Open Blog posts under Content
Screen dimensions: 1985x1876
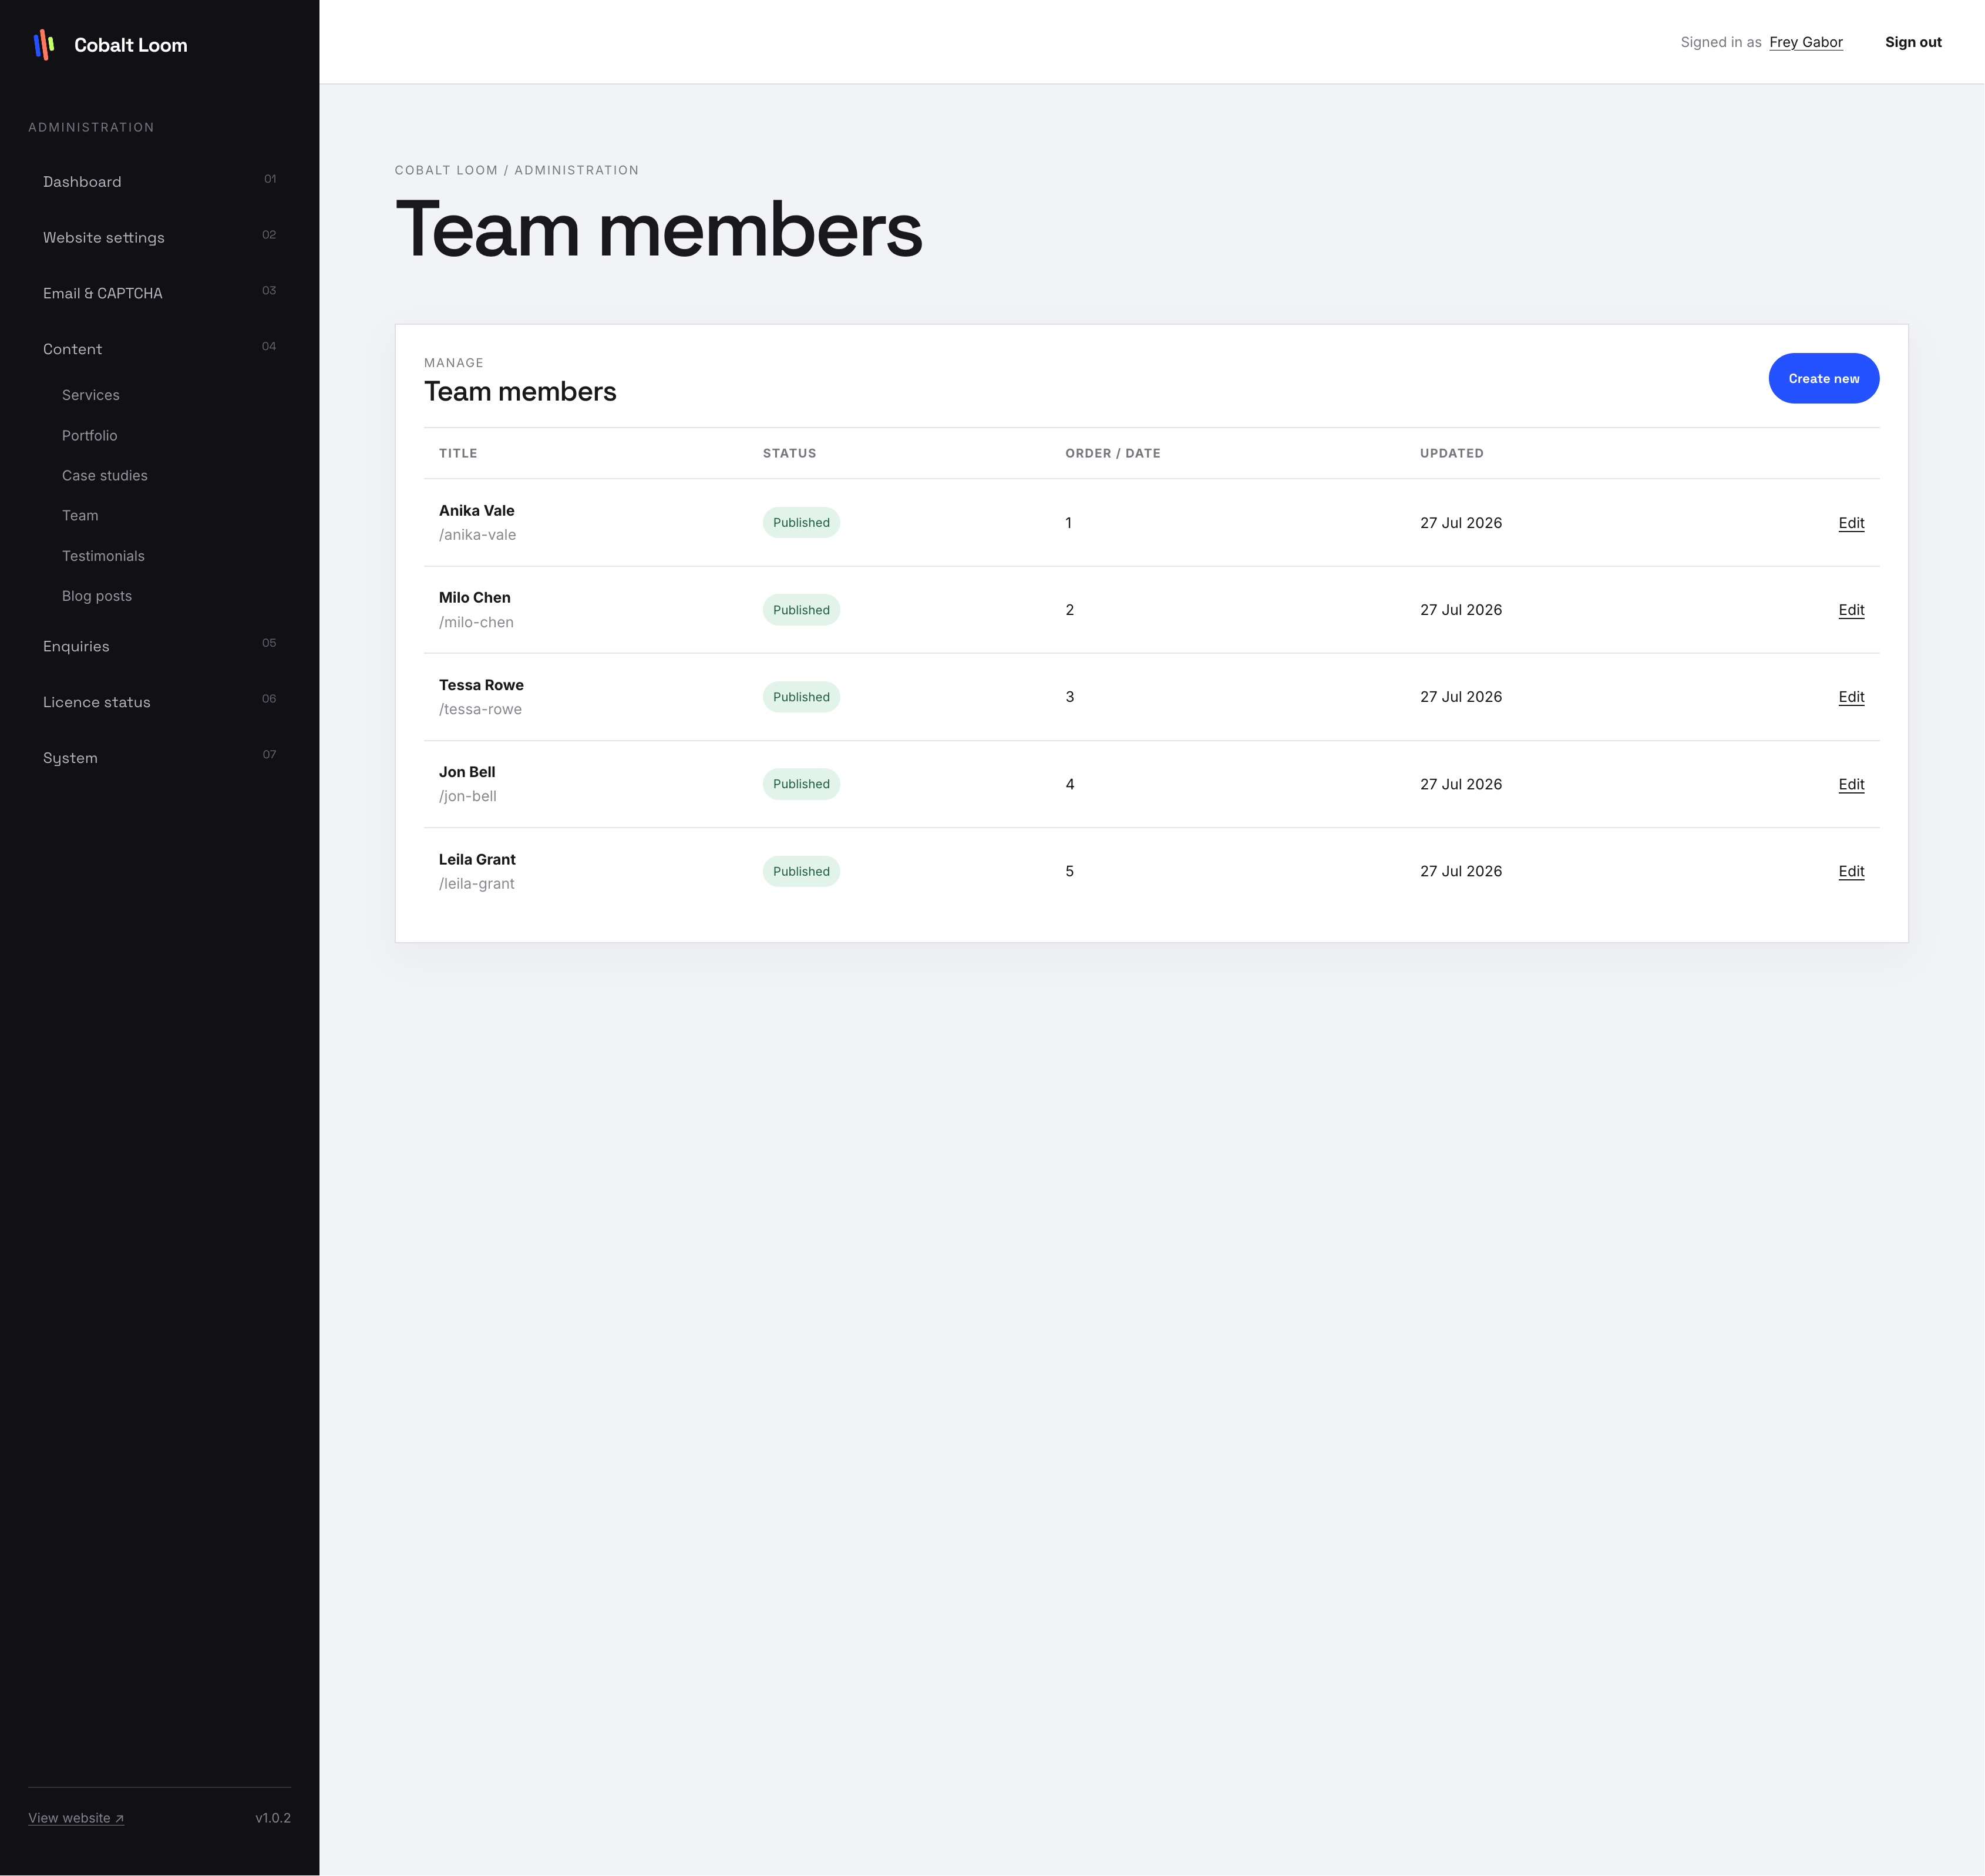click(97, 596)
